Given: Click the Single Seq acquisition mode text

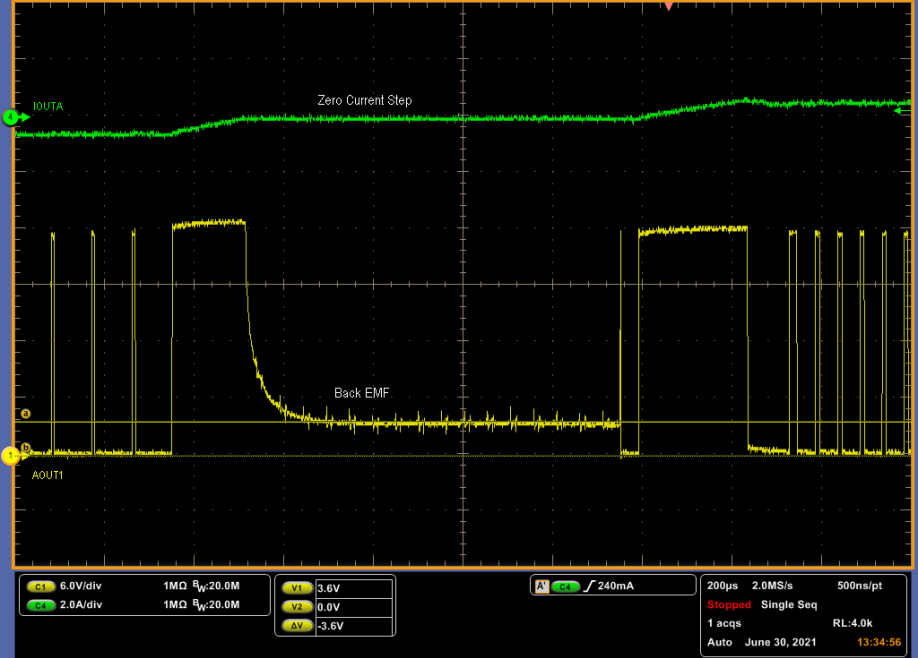Looking at the screenshot, I should 789,605.
